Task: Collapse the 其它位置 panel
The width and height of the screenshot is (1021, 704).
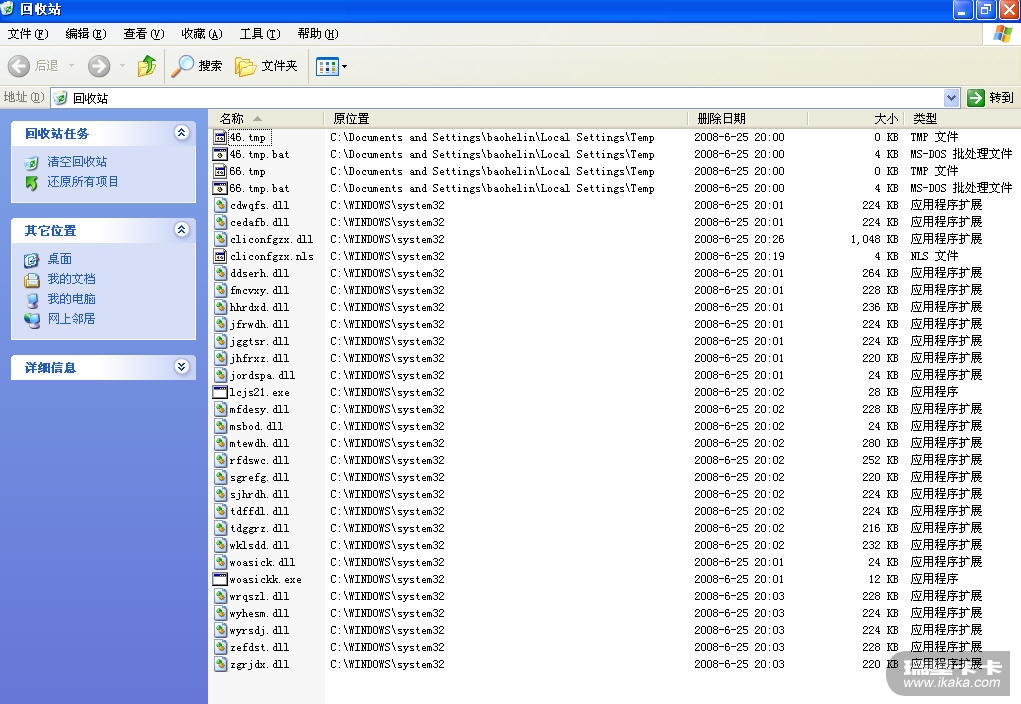Action: click(x=181, y=230)
